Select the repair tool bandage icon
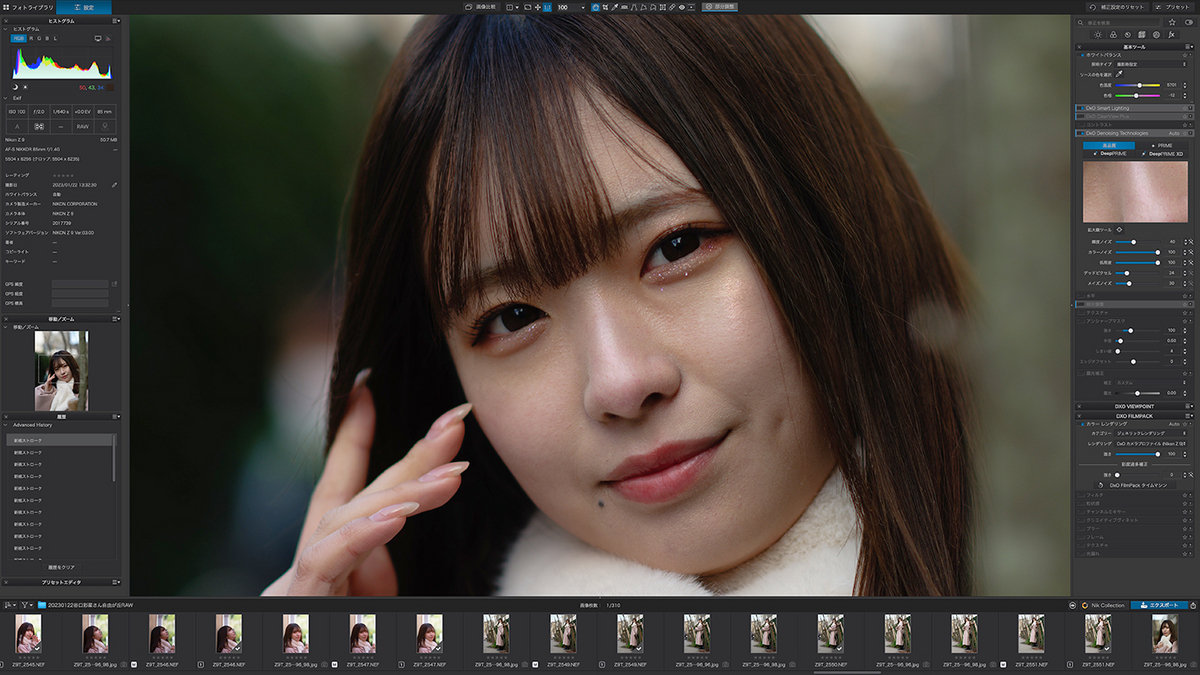1200x675 pixels. tap(671, 7)
